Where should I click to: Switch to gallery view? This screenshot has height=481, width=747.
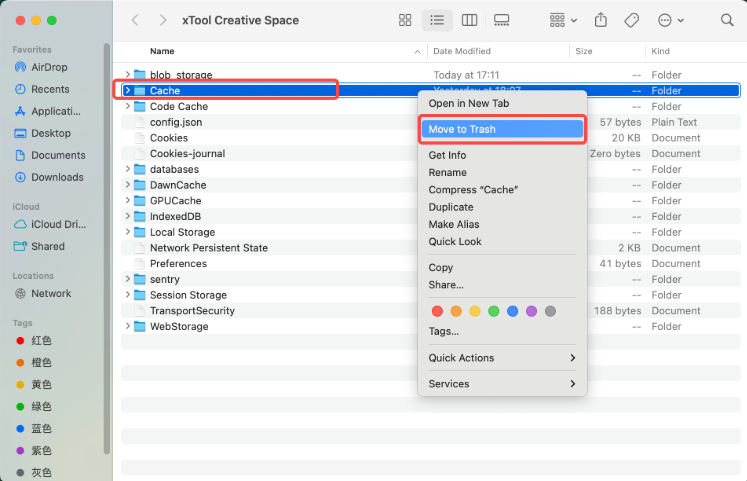[501, 20]
